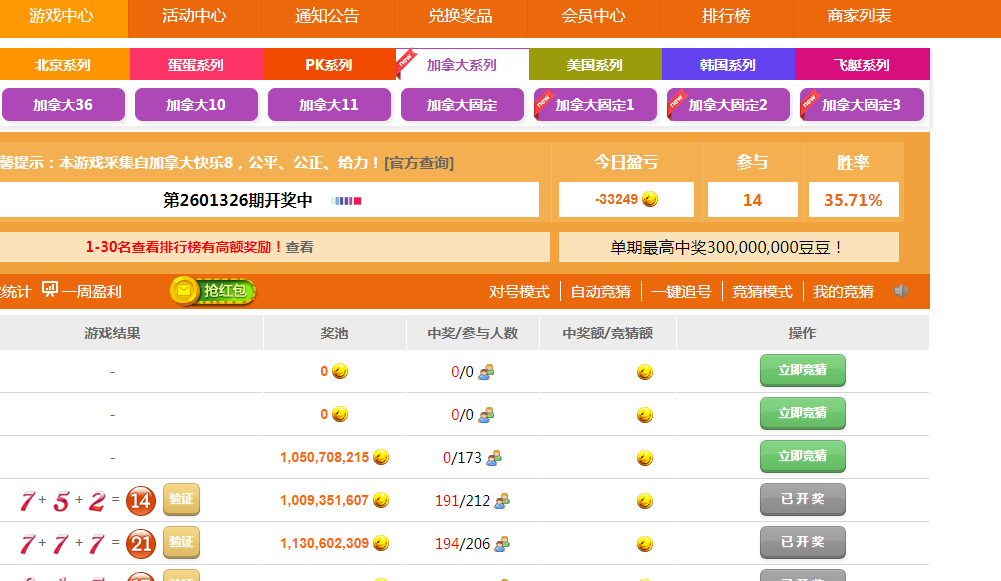The width and height of the screenshot is (1001, 581).
Task: Click 立即竞猜 in the 0/173 row
Action: coord(802,456)
